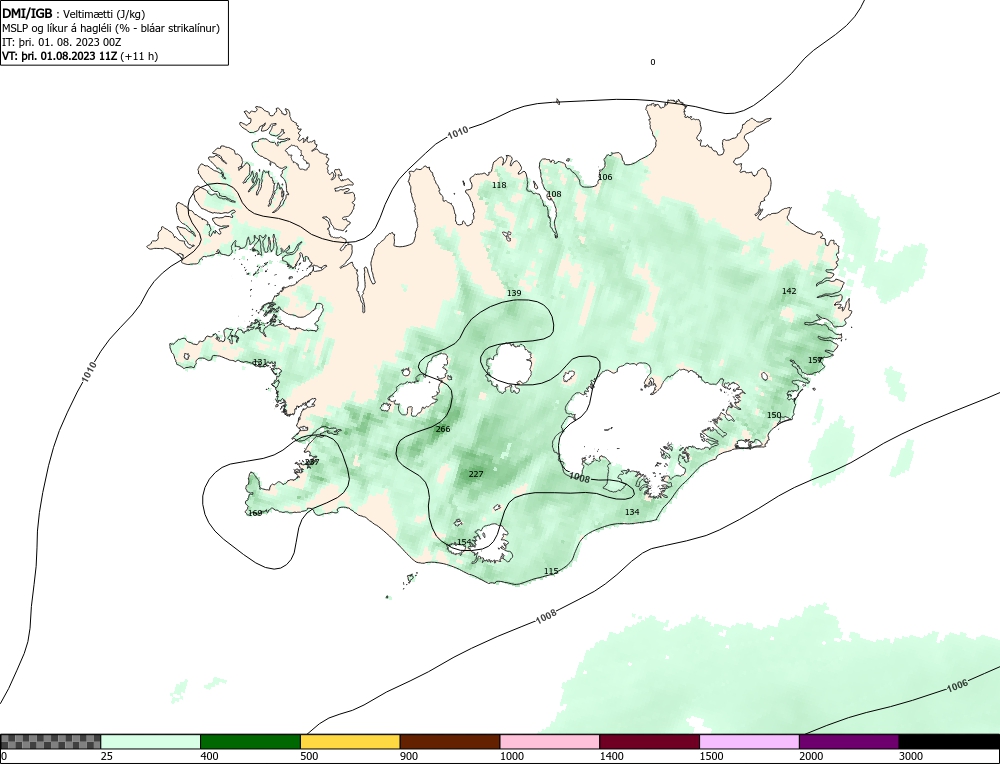The width and height of the screenshot is (1000, 764).
Task: Click the map value "0" north of Iceland
Action: tap(652, 62)
